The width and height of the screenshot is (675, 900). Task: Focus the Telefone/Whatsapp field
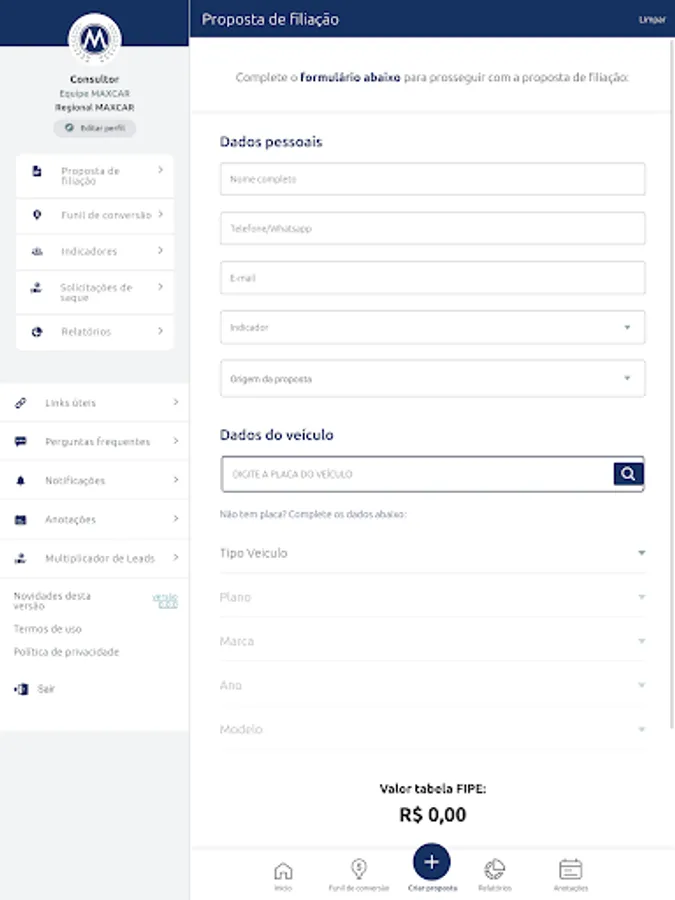(x=432, y=229)
